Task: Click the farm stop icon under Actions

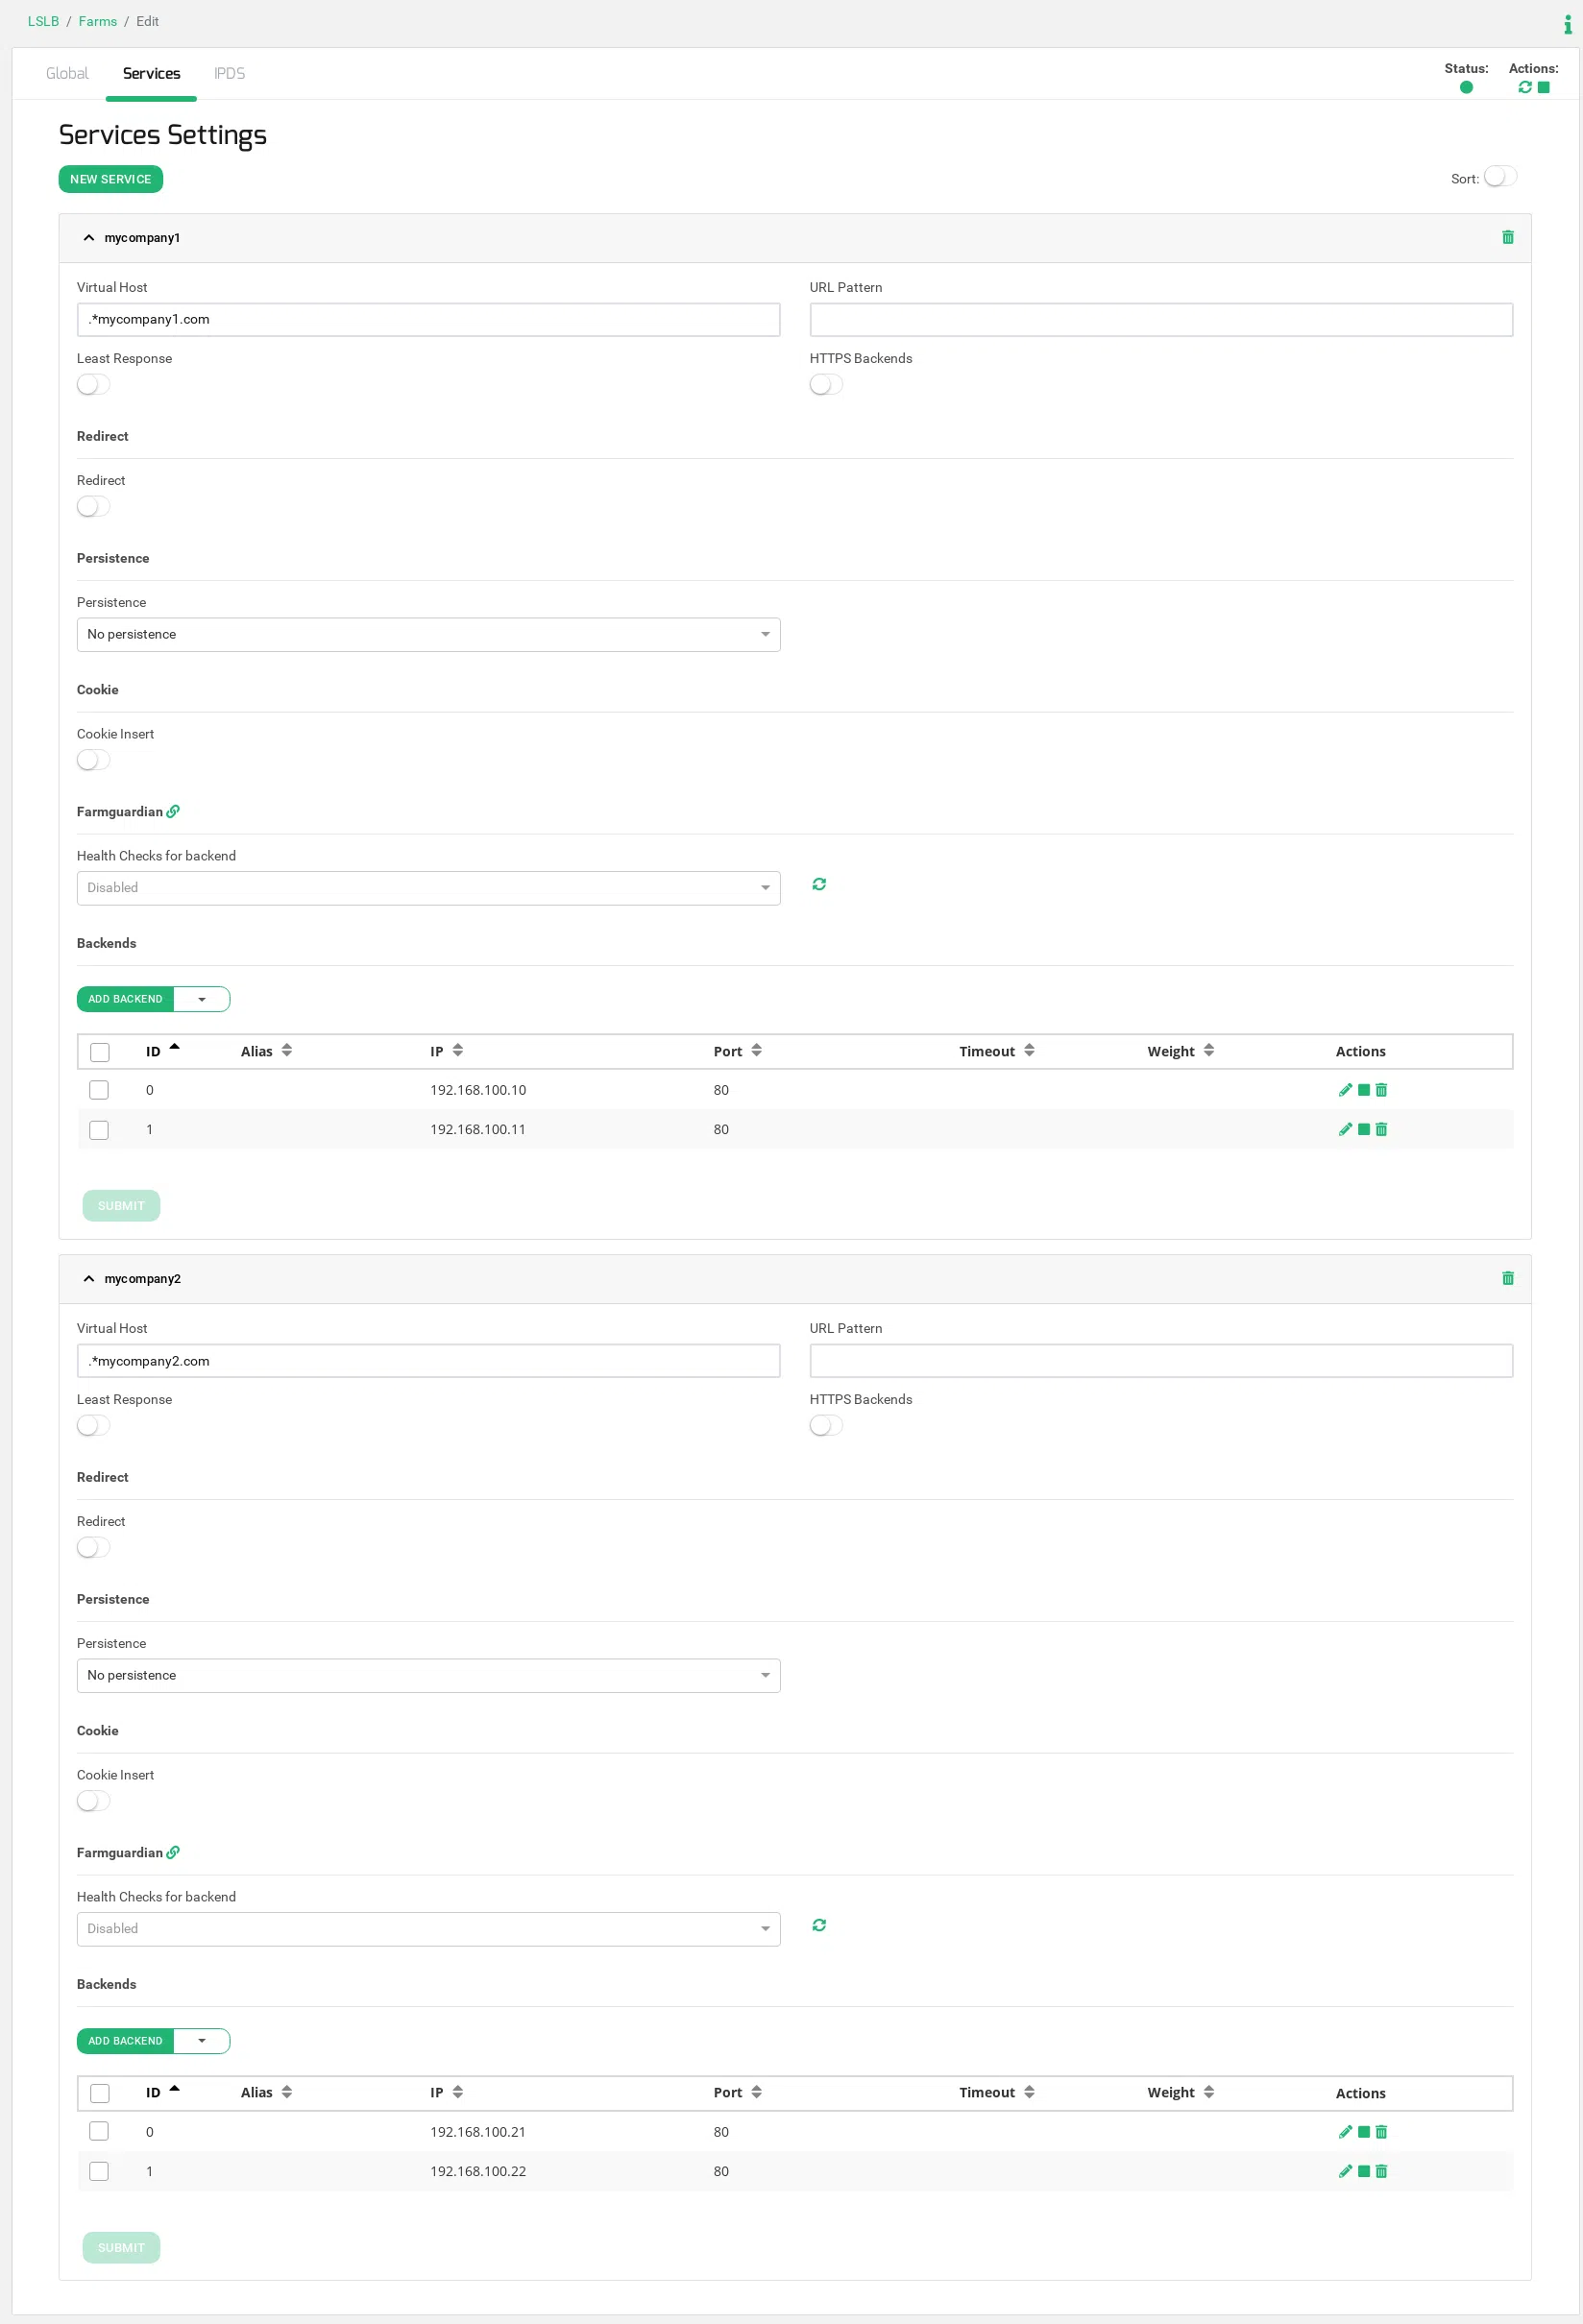Action: (1543, 88)
